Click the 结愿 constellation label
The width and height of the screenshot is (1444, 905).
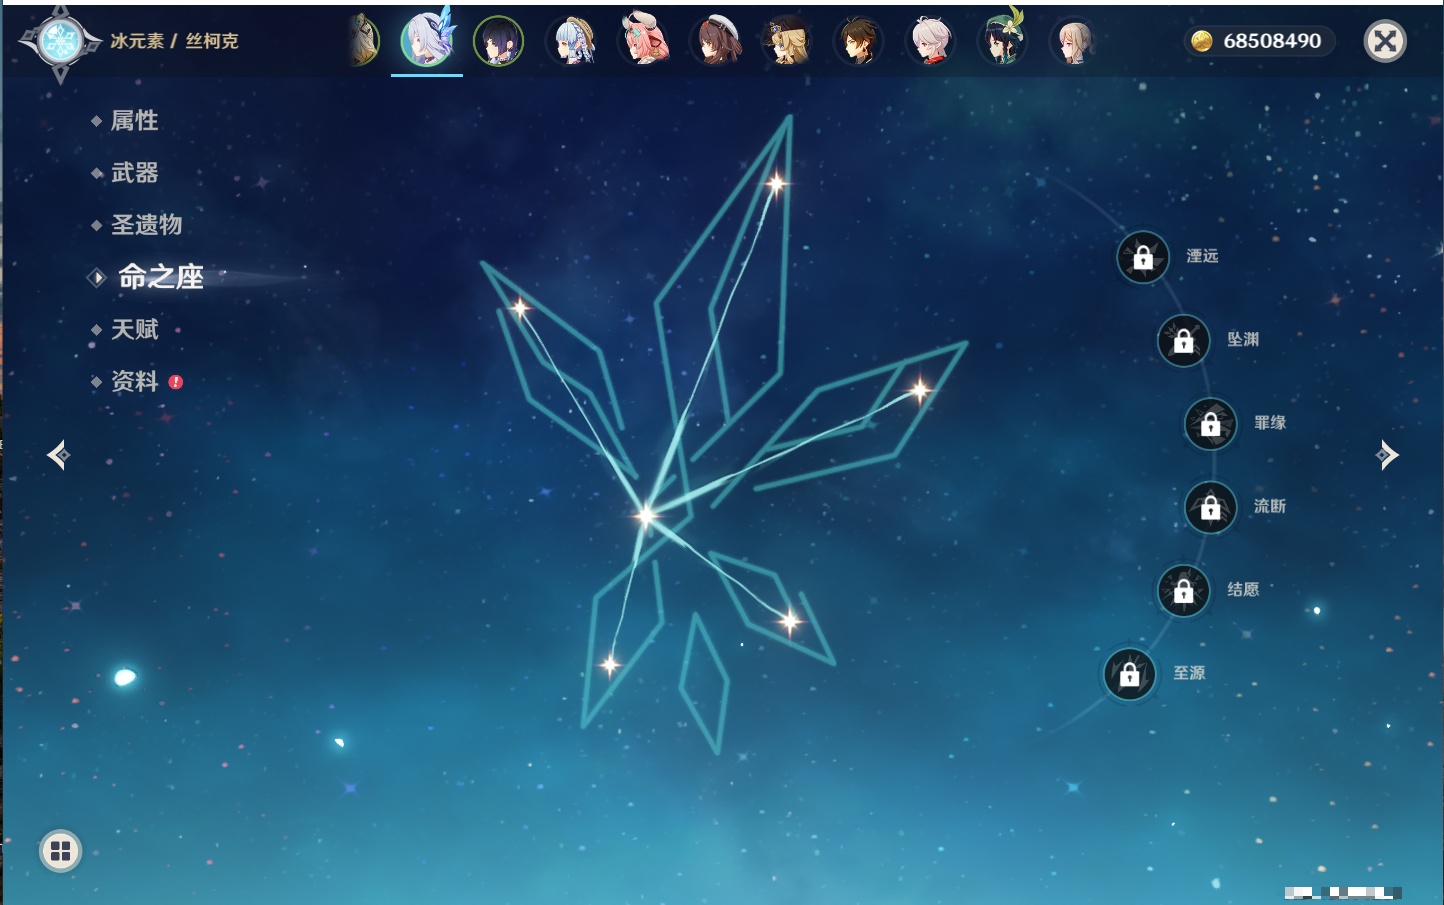pyautogui.click(x=1243, y=589)
